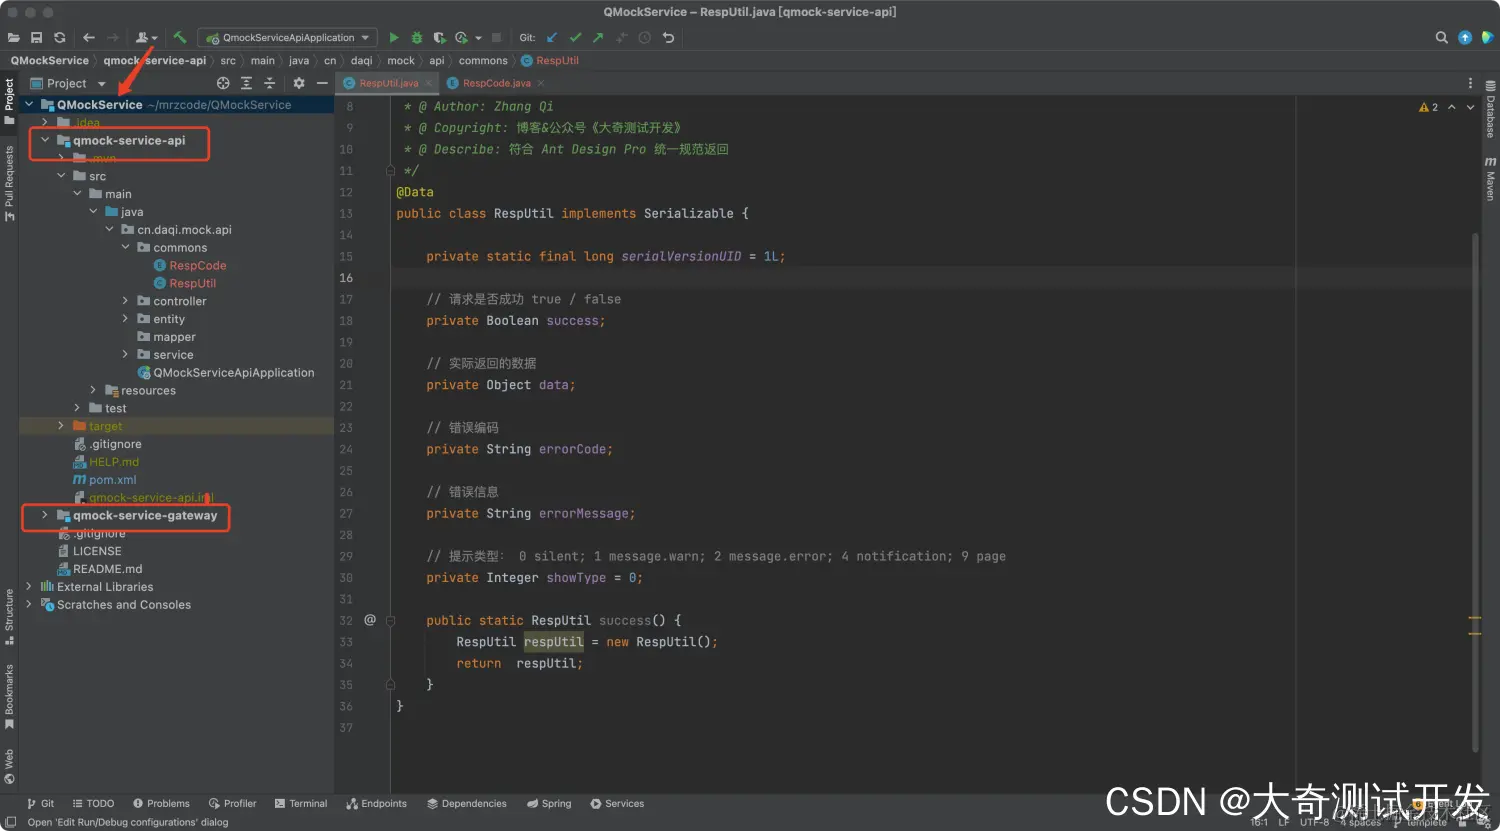Expand the test folder
Screen dimensions: 1500x831
(x=77, y=408)
